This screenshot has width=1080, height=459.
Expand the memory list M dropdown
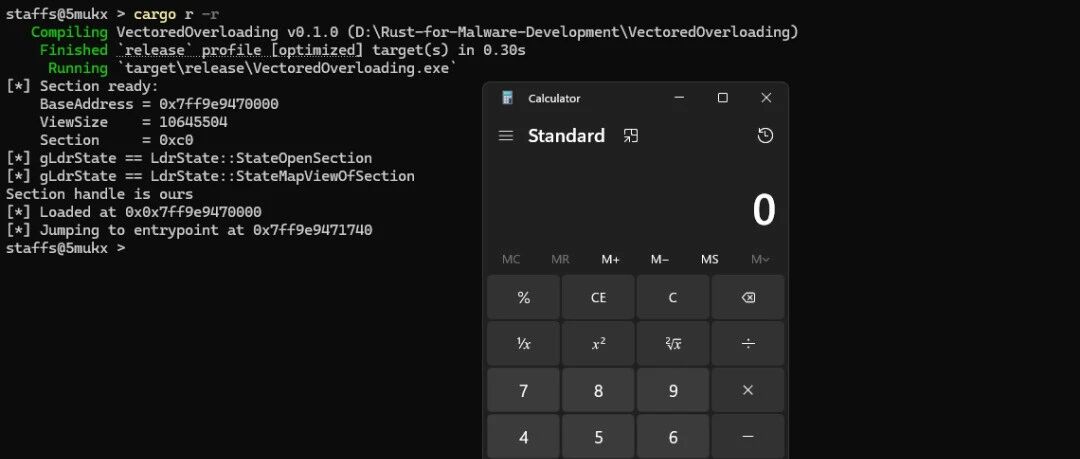tap(760, 259)
